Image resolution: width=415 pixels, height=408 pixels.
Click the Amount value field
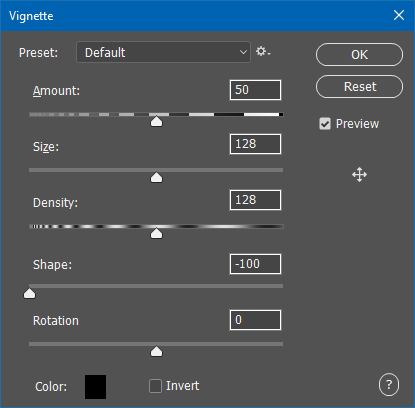255,90
